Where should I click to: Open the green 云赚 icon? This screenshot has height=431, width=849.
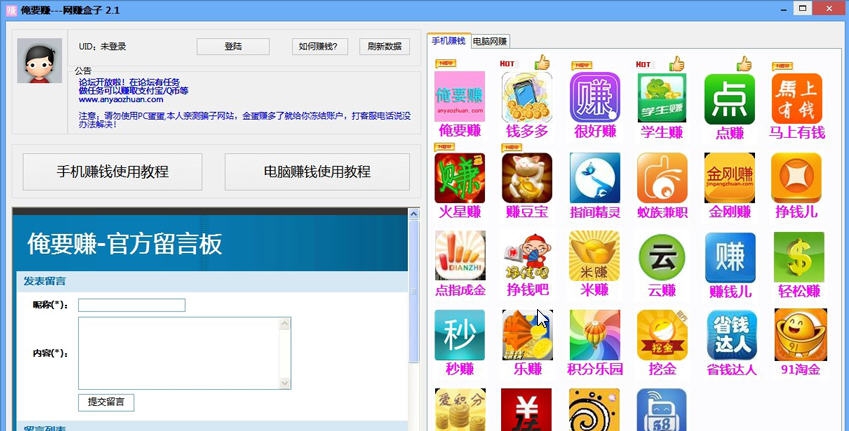tap(662, 257)
